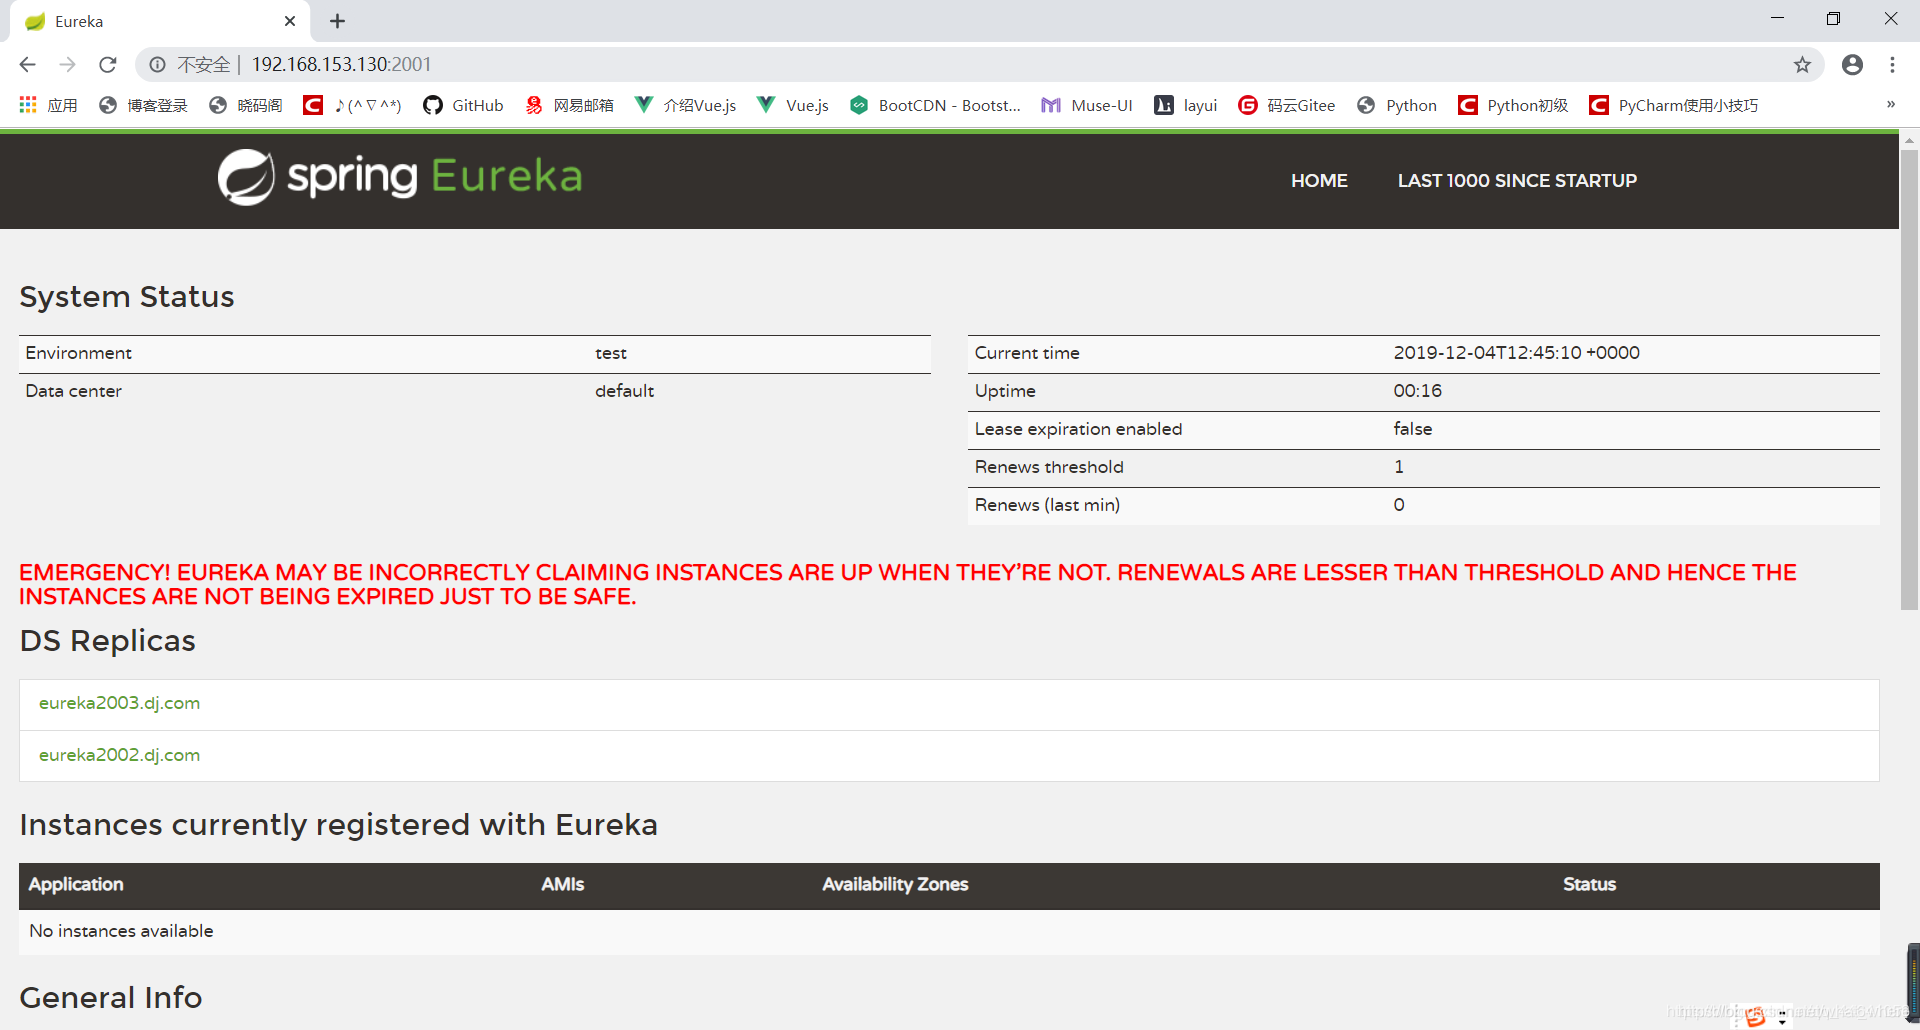Open the BootCDN bookmark
Image resolution: width=1920 pixels, height=1030 pixels.
[x=935, y=105]
